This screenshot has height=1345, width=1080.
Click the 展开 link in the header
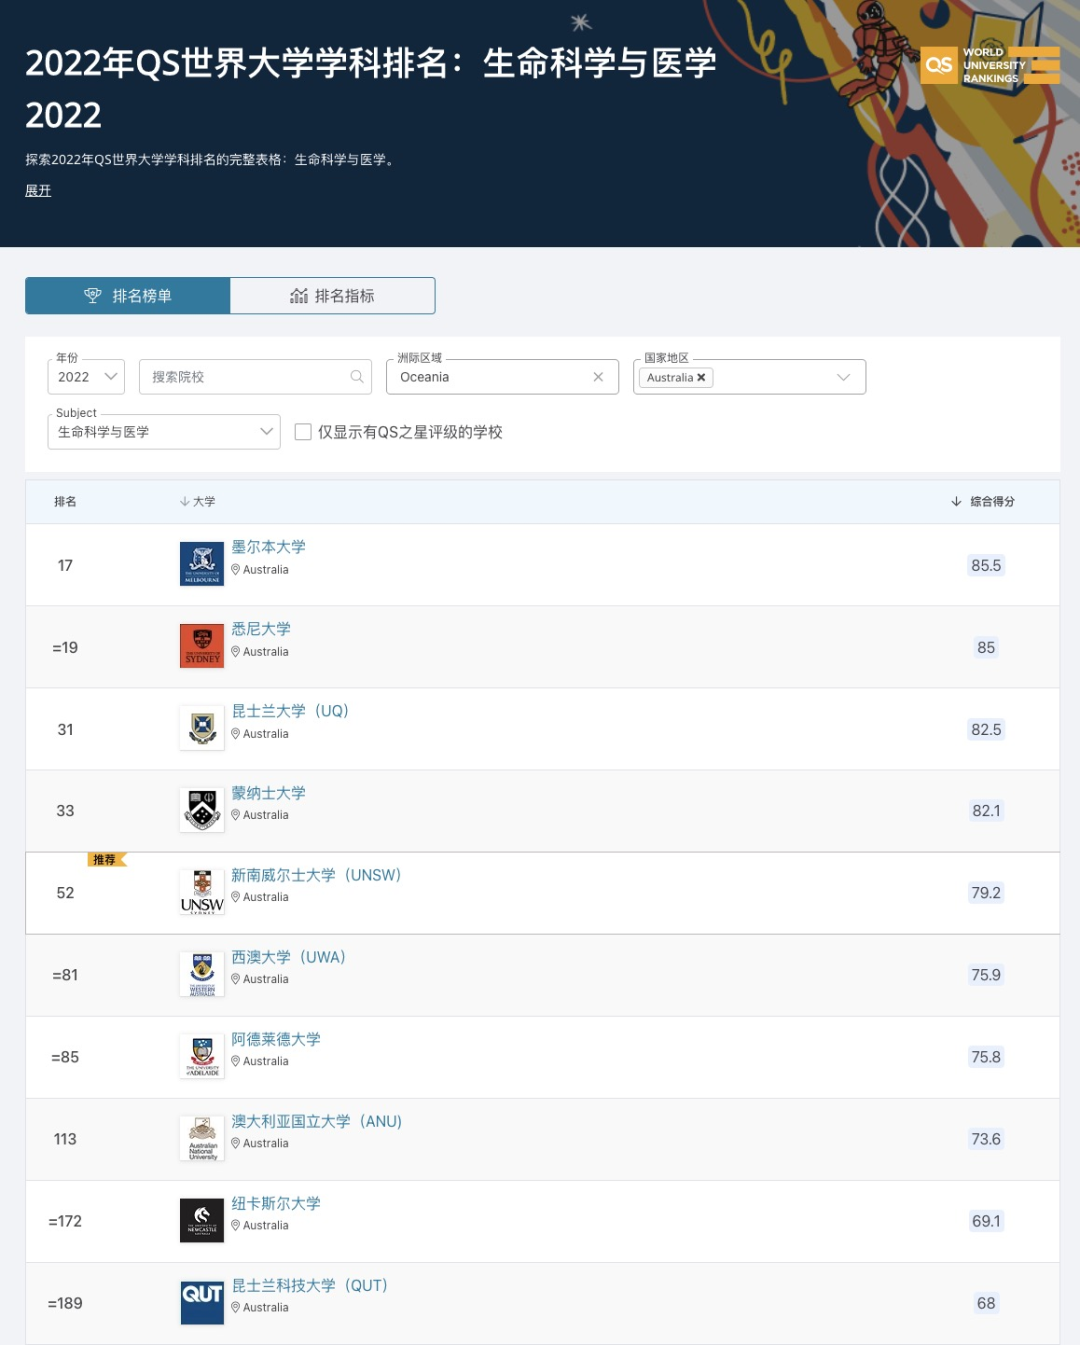click(x=38, y=191)
